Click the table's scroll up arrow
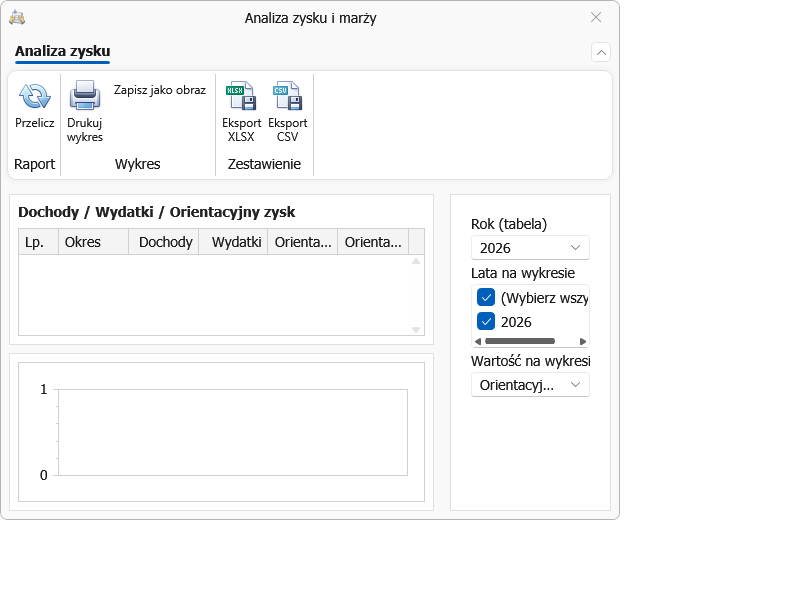 click(416, 261)
